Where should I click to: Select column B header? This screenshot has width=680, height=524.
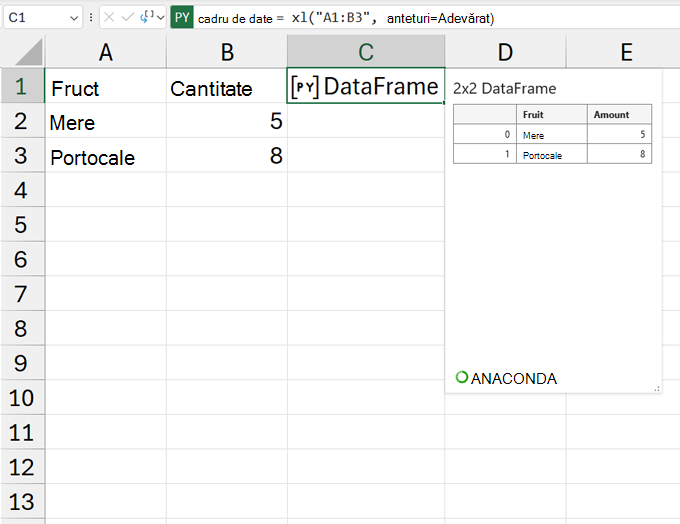click(227, 52)
